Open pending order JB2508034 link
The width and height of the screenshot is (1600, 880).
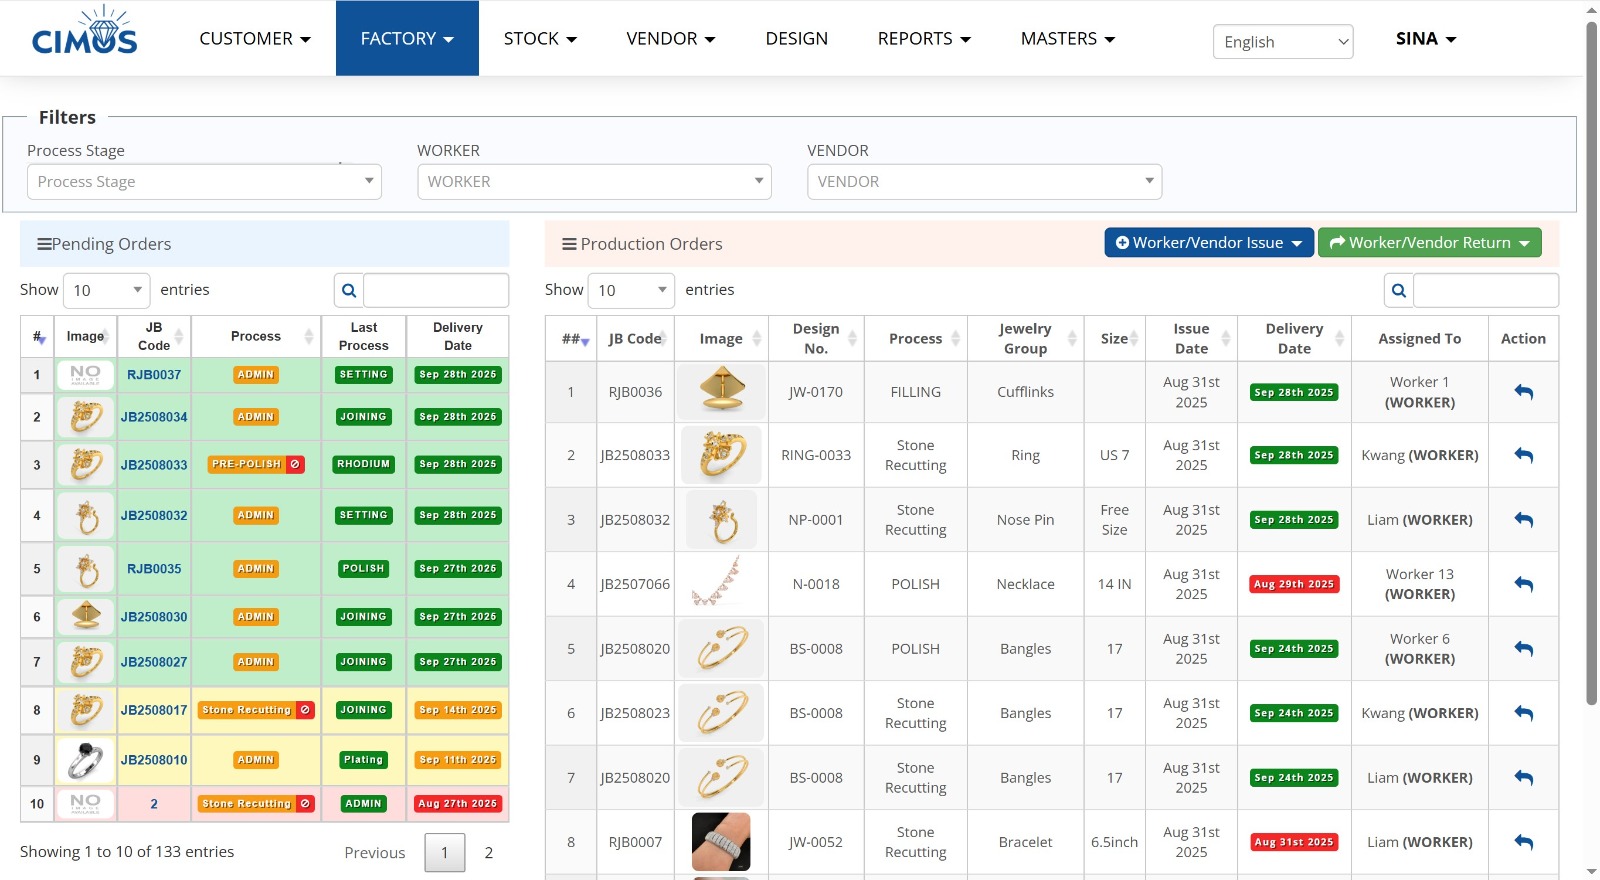tap(154, 417)
